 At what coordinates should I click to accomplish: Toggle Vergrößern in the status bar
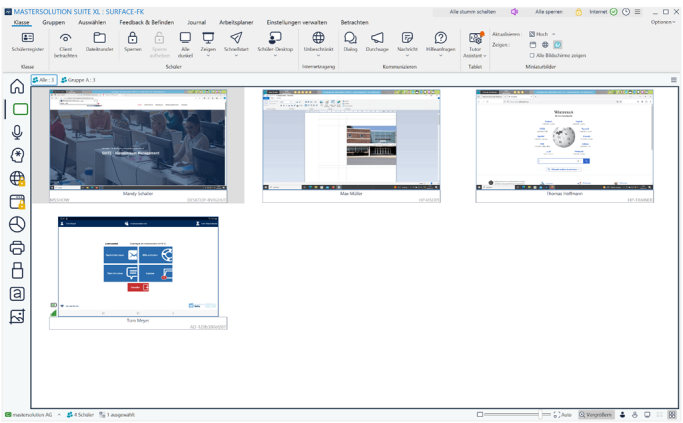click(x=595, y=414)
